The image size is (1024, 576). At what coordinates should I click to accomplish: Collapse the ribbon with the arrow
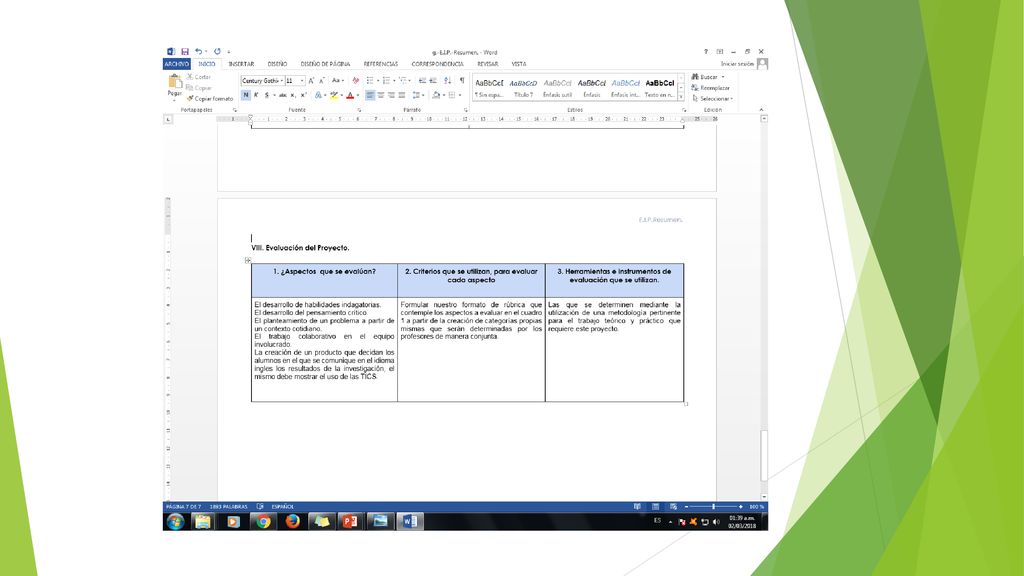point(761,110)
